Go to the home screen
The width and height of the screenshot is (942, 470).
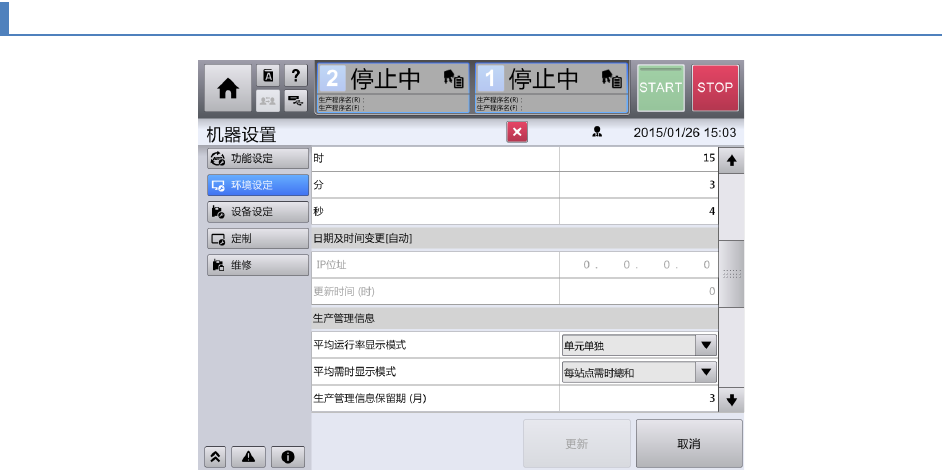tap(228, 88)
